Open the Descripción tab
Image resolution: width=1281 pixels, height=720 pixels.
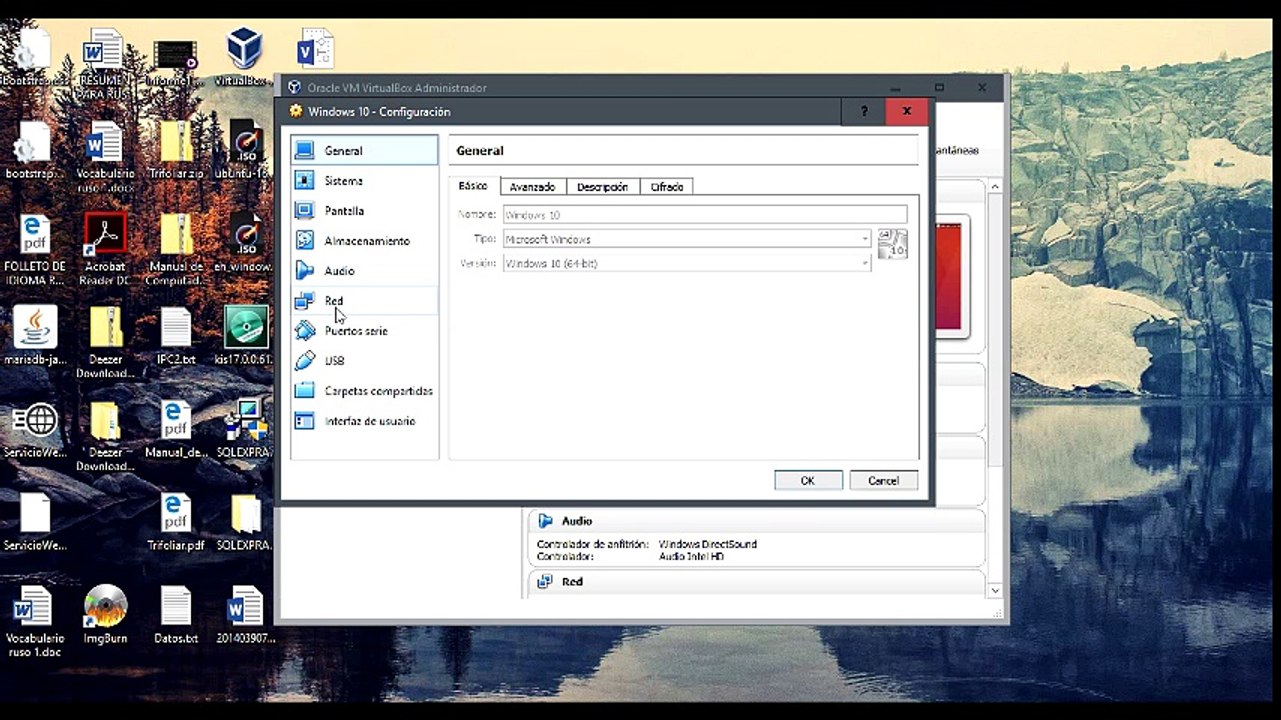[602, 187]
